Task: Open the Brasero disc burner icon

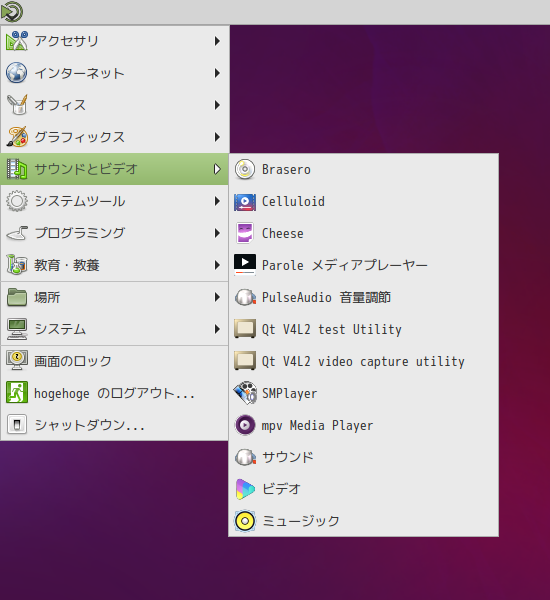Action: click(245, 170)
